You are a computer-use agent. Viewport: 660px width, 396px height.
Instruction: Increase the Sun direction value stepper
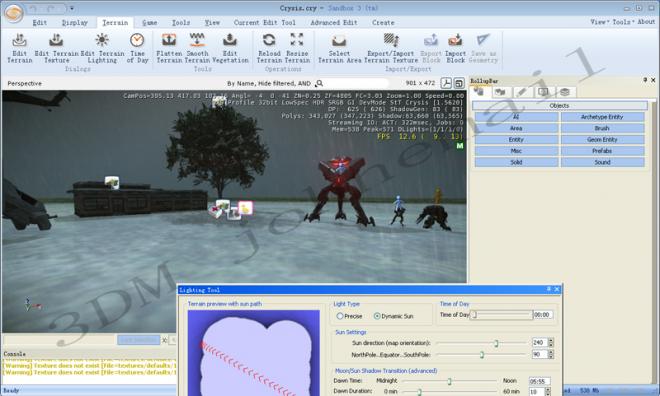(x=551, y=340)
